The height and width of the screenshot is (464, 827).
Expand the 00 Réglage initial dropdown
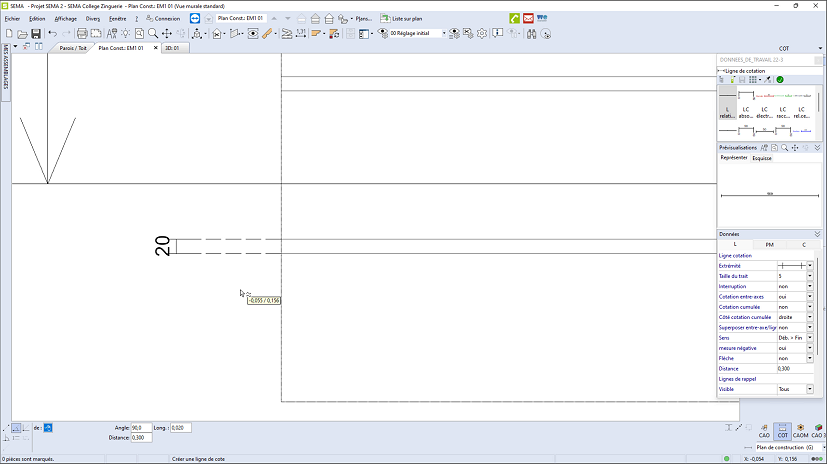(443, 33)
